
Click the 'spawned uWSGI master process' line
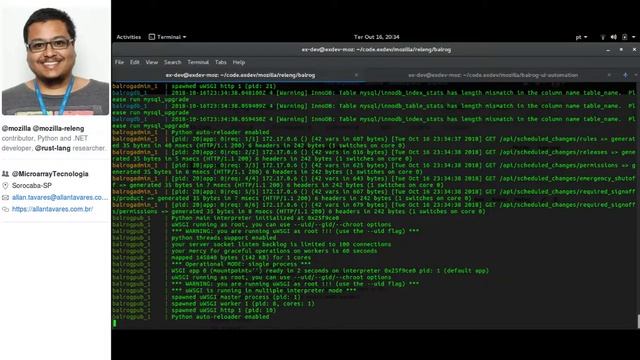[236, 297]
